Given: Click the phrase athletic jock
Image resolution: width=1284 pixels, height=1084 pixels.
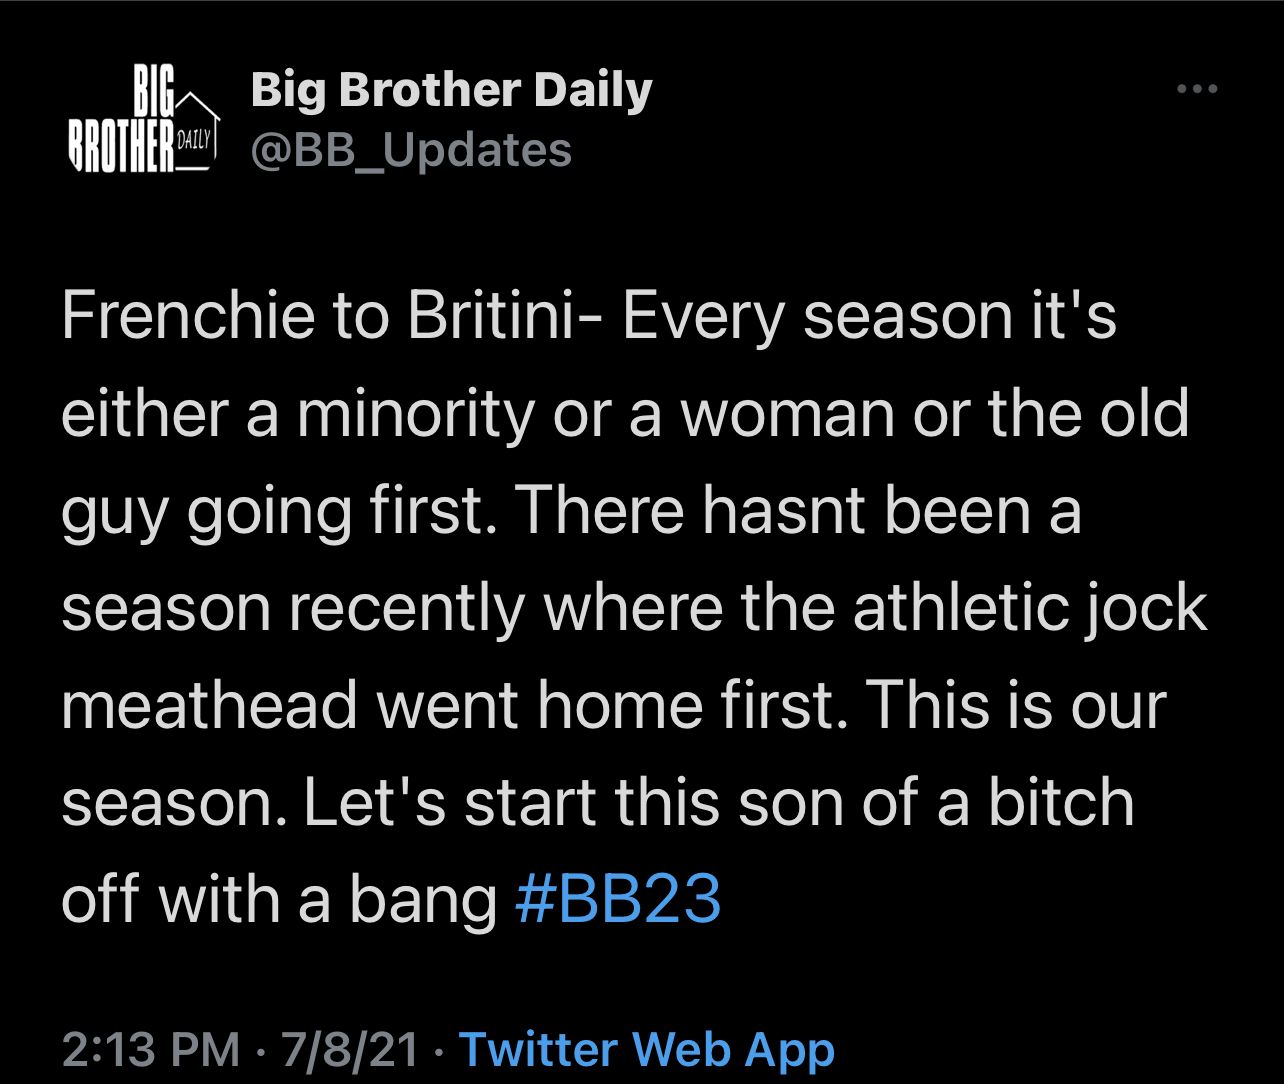Looking at the screenshot, I should (1029, 609).
